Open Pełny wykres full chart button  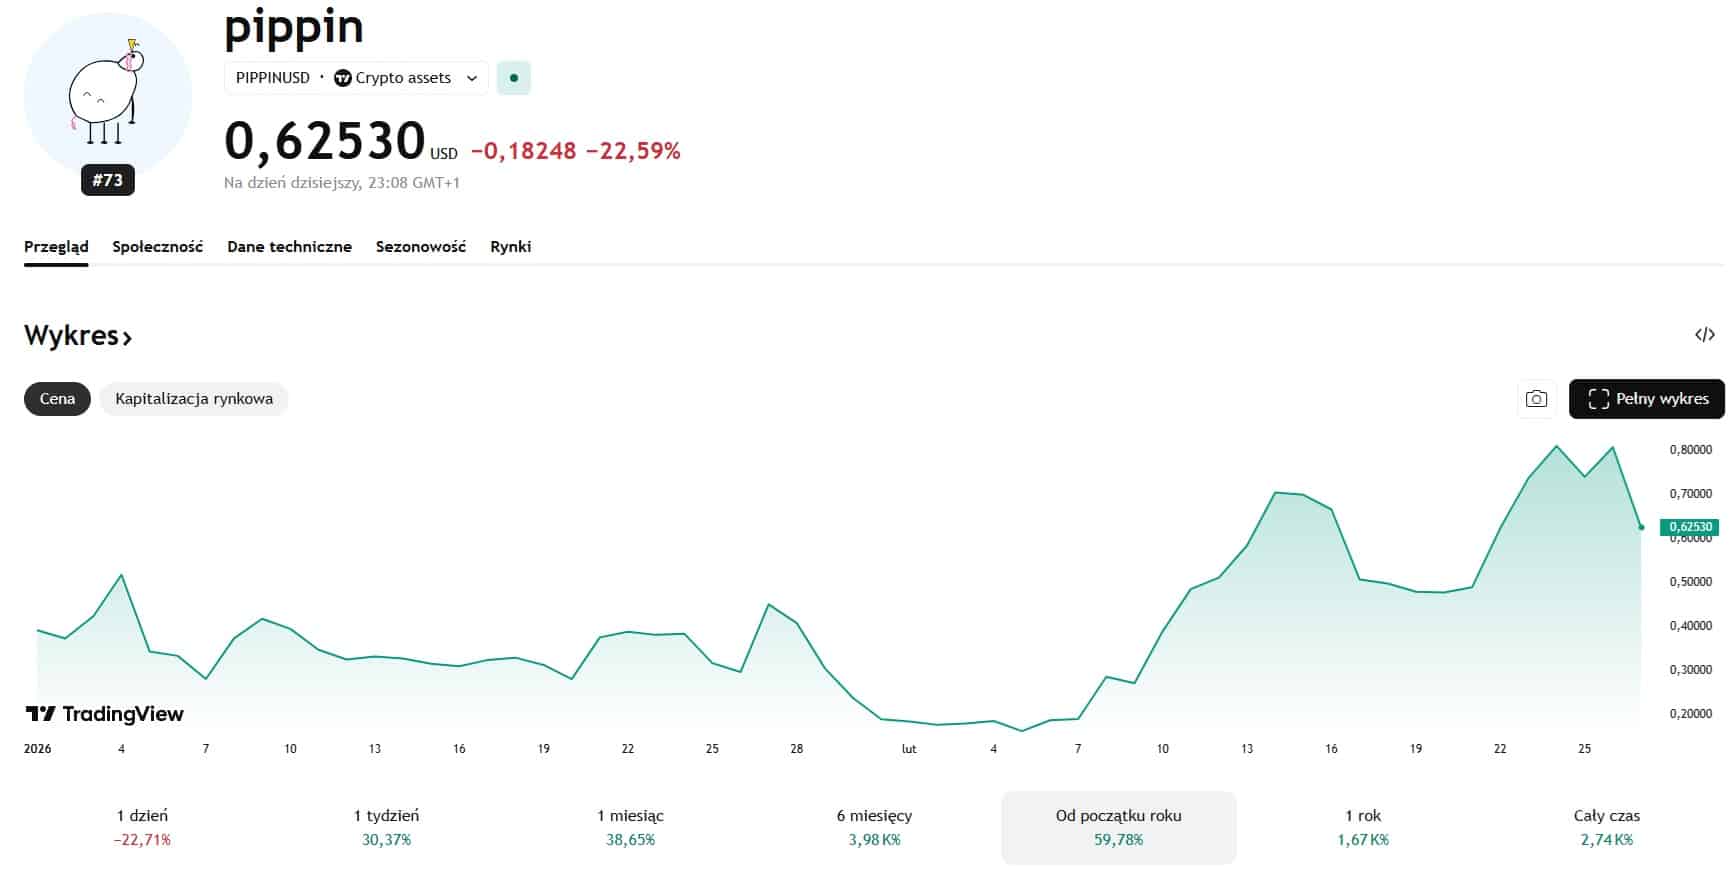pyautogui.click(x=1646, y=399)
